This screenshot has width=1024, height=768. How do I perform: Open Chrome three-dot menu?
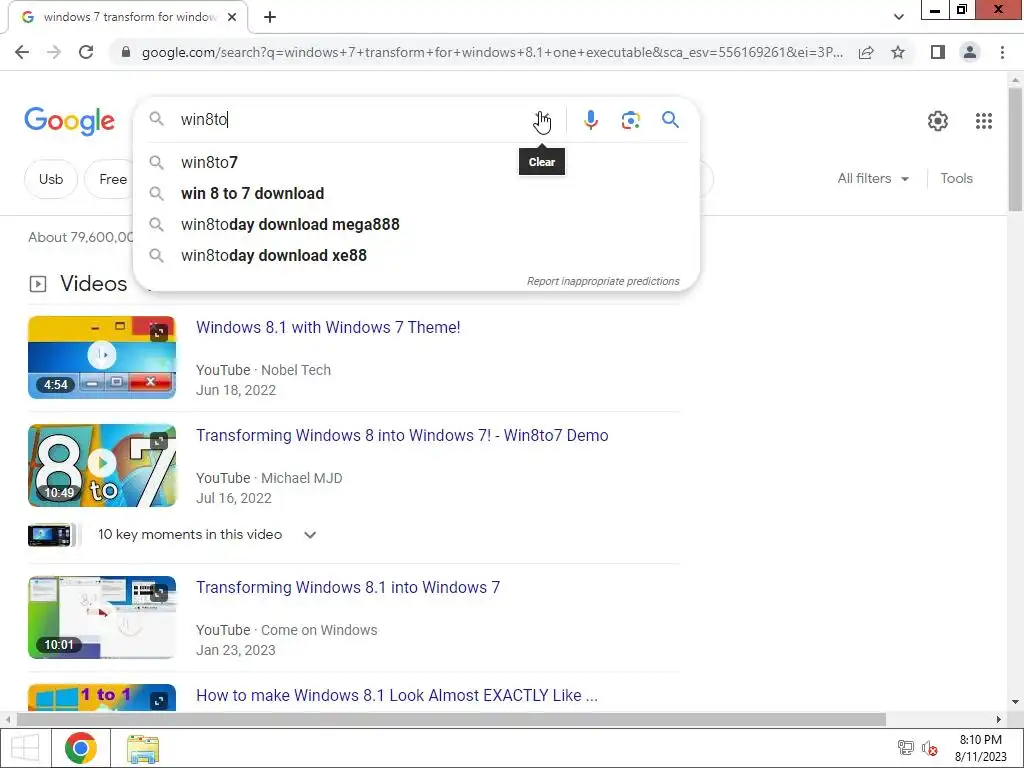tap(1002, 52)
